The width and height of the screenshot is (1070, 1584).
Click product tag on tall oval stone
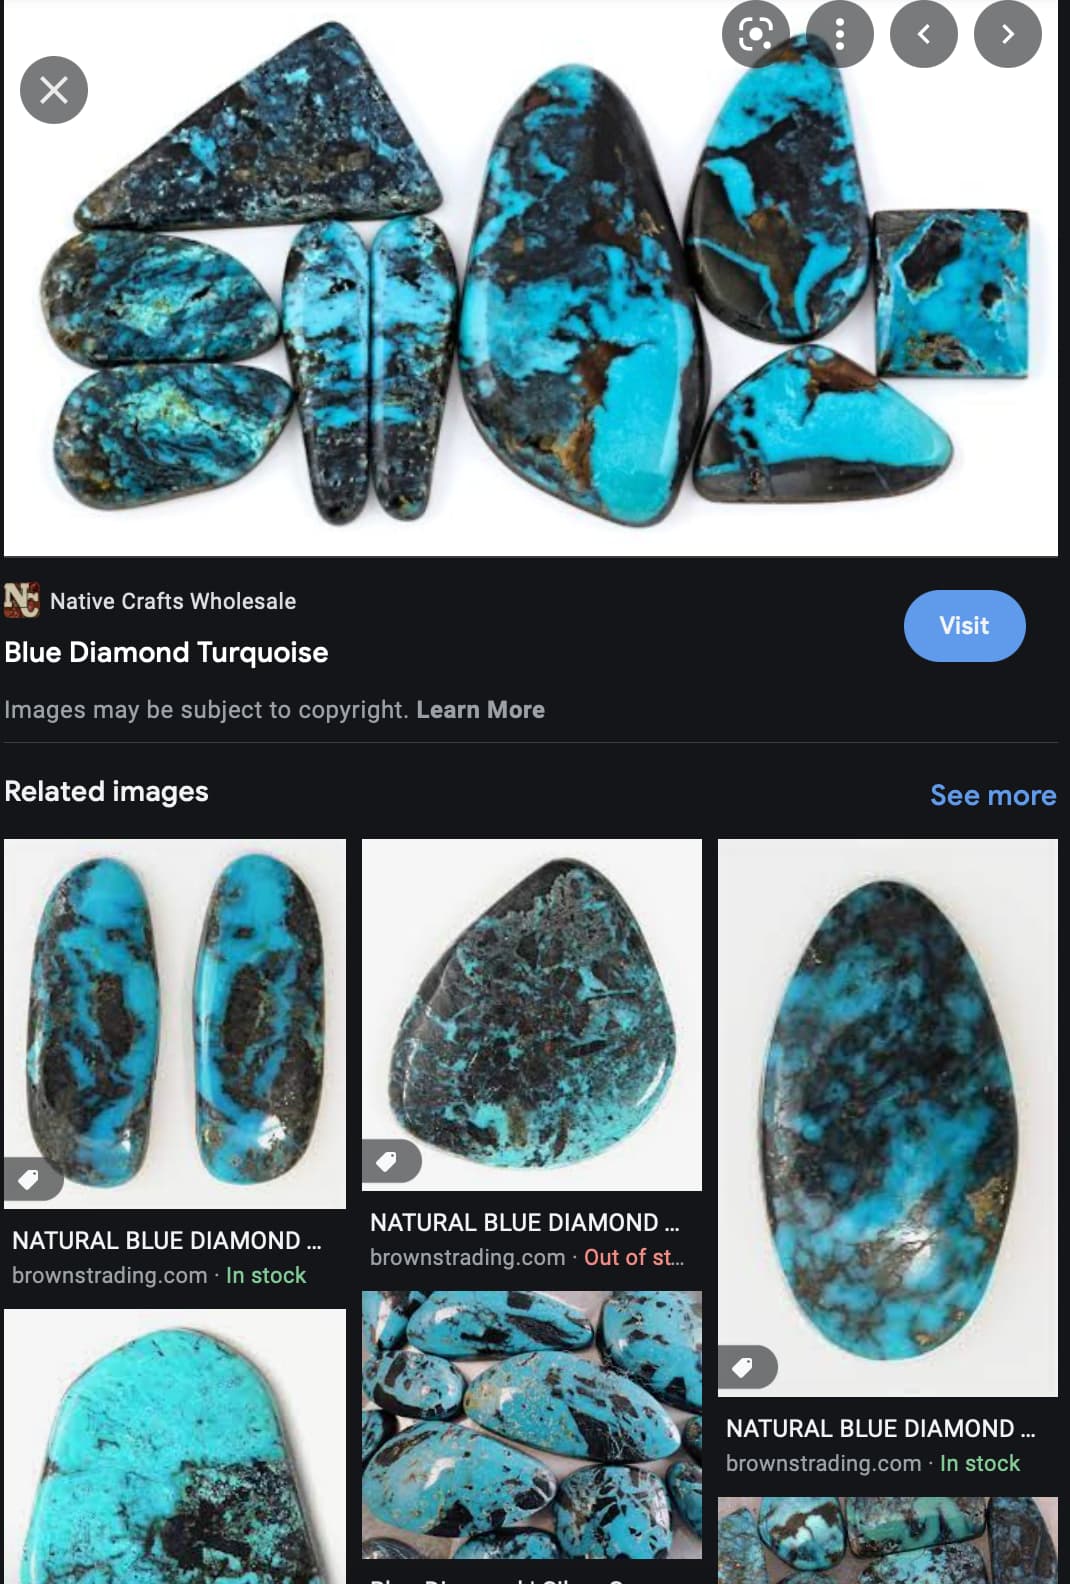[745, 1367]
